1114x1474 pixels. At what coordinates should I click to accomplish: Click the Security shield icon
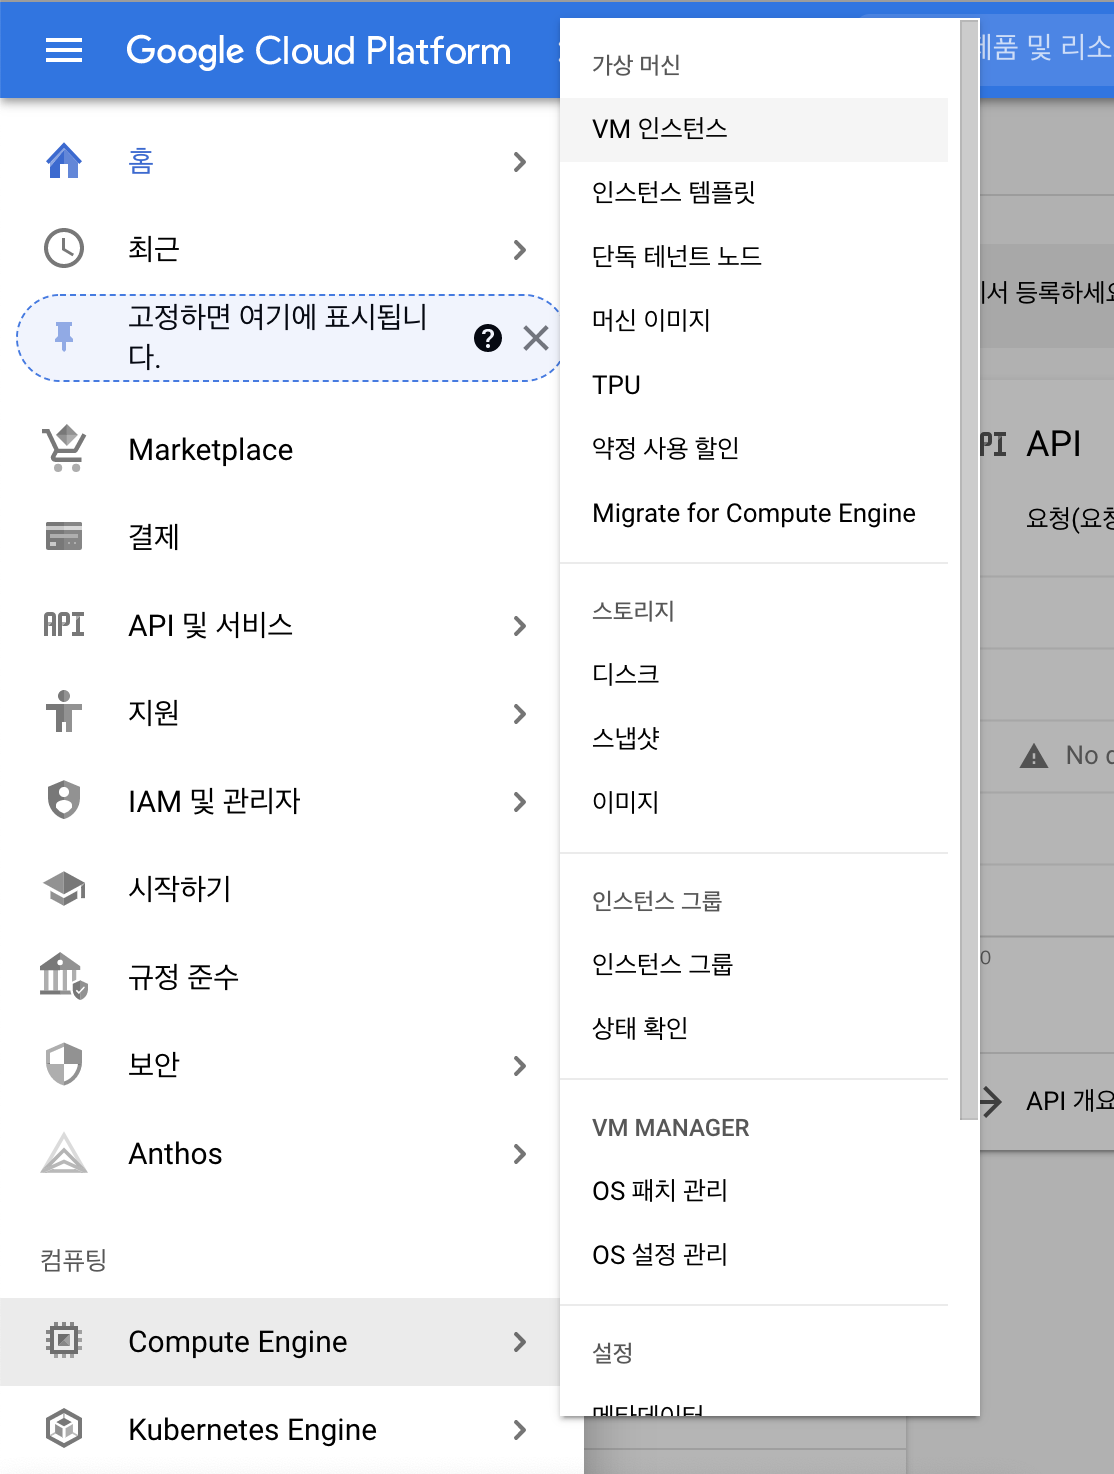pyautogui.click(x=64, y=1064)
